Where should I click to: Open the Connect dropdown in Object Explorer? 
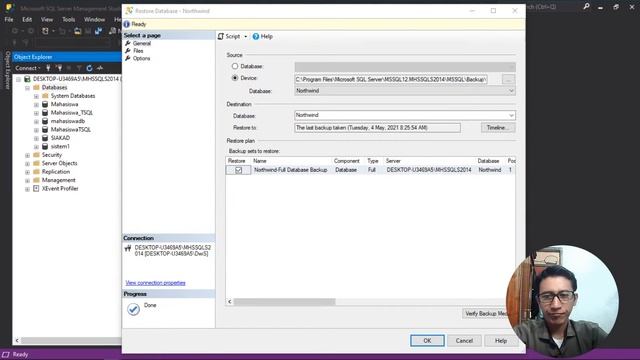pos(28,68)
